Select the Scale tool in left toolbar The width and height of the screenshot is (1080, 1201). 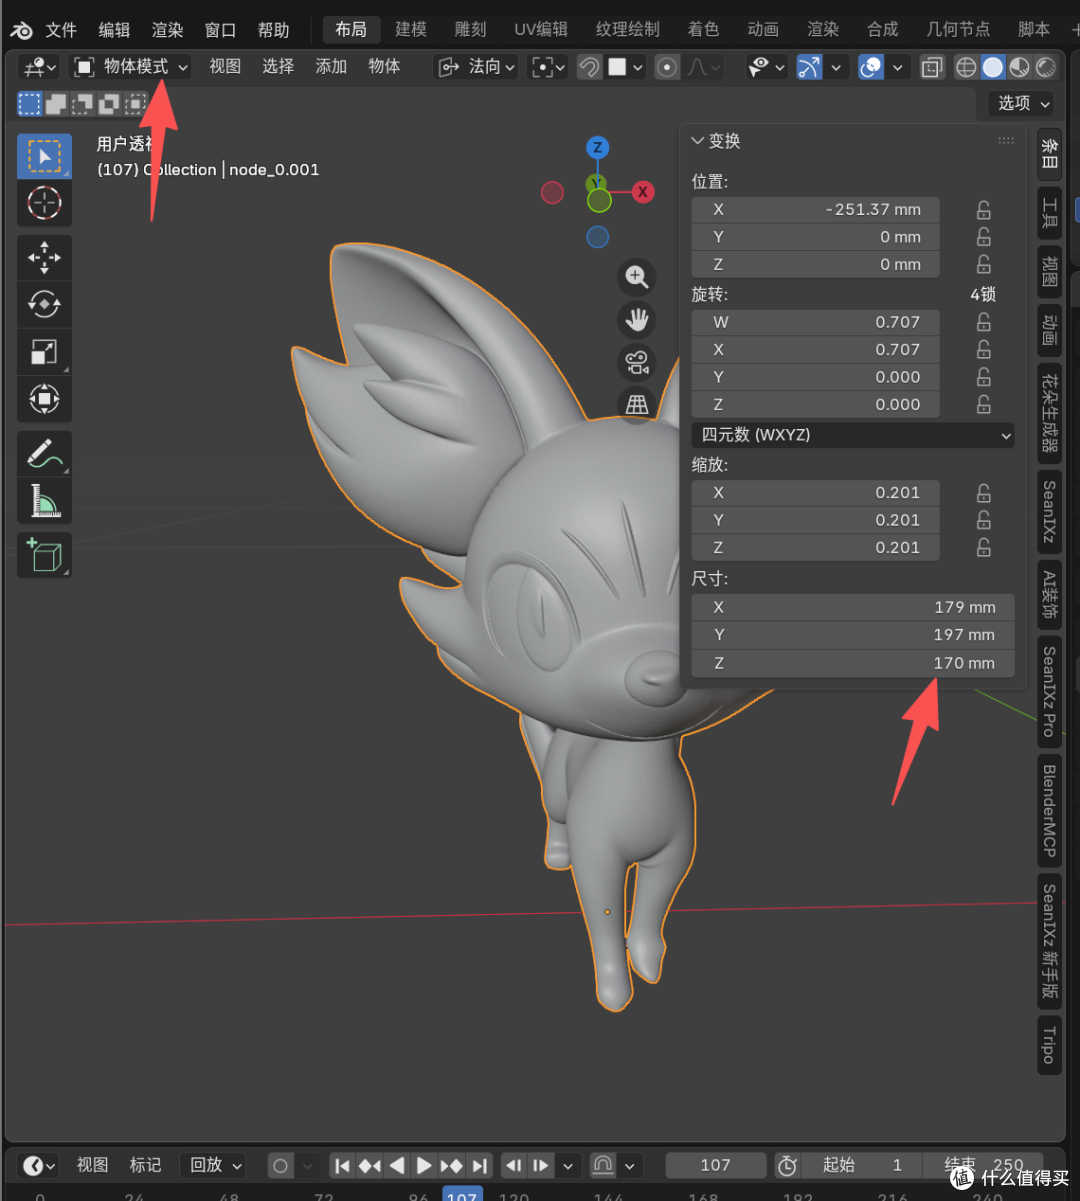point(44,351)
